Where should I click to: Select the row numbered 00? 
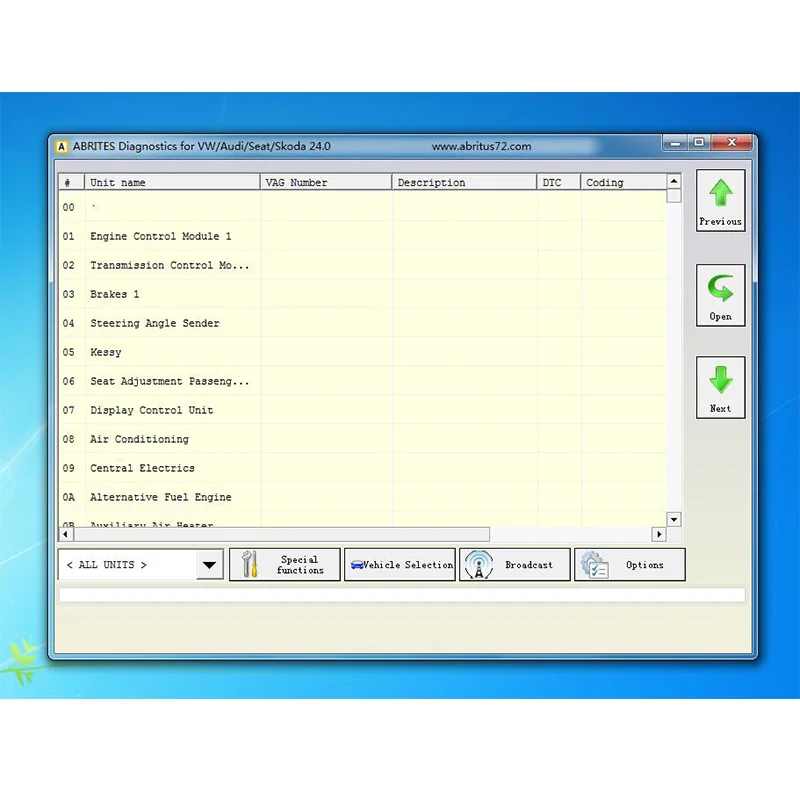363,207
